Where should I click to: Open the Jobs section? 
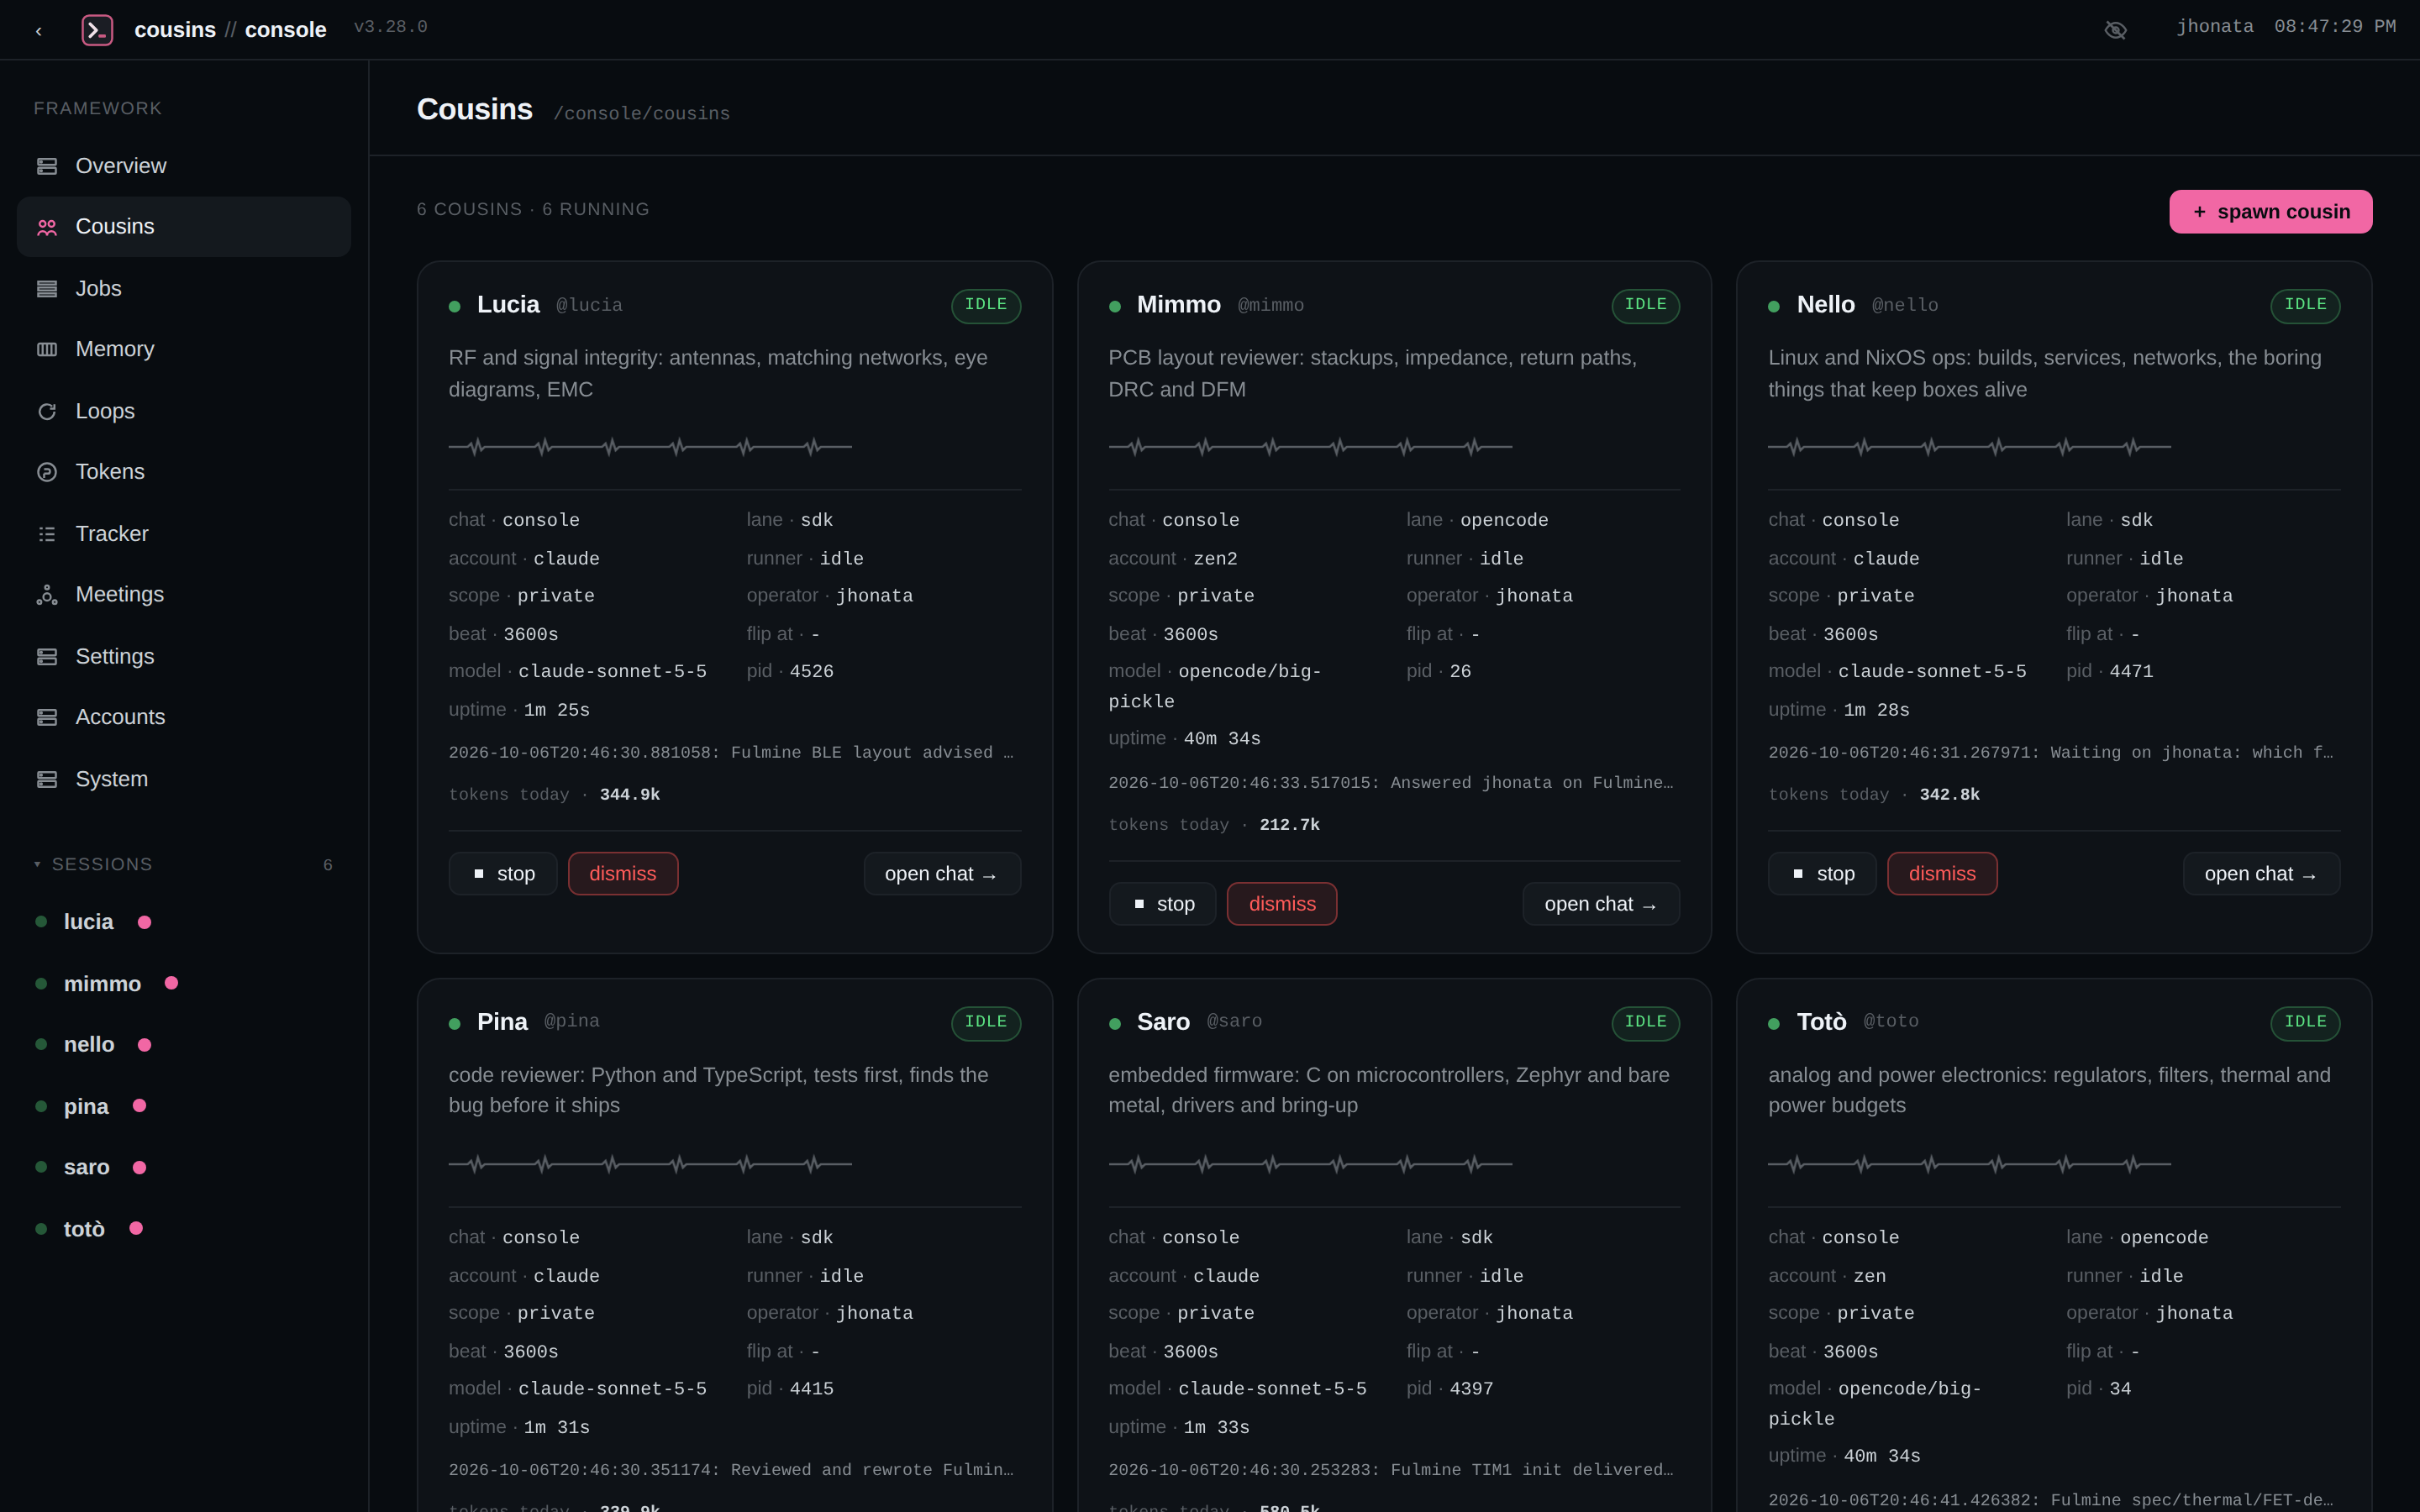[184, 289]
